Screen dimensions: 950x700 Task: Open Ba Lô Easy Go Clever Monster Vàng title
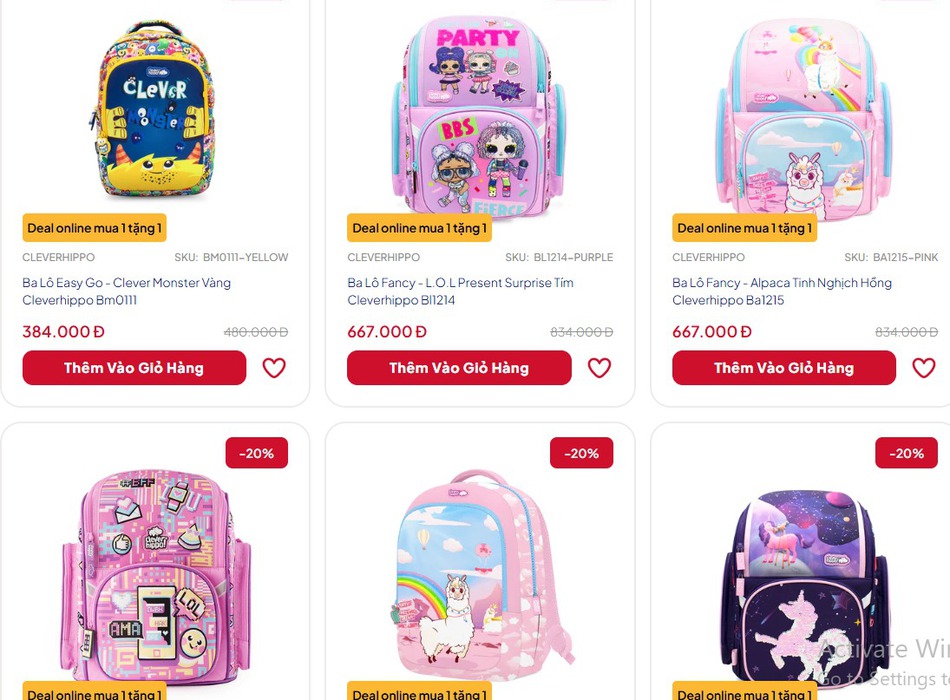point(127,292)
